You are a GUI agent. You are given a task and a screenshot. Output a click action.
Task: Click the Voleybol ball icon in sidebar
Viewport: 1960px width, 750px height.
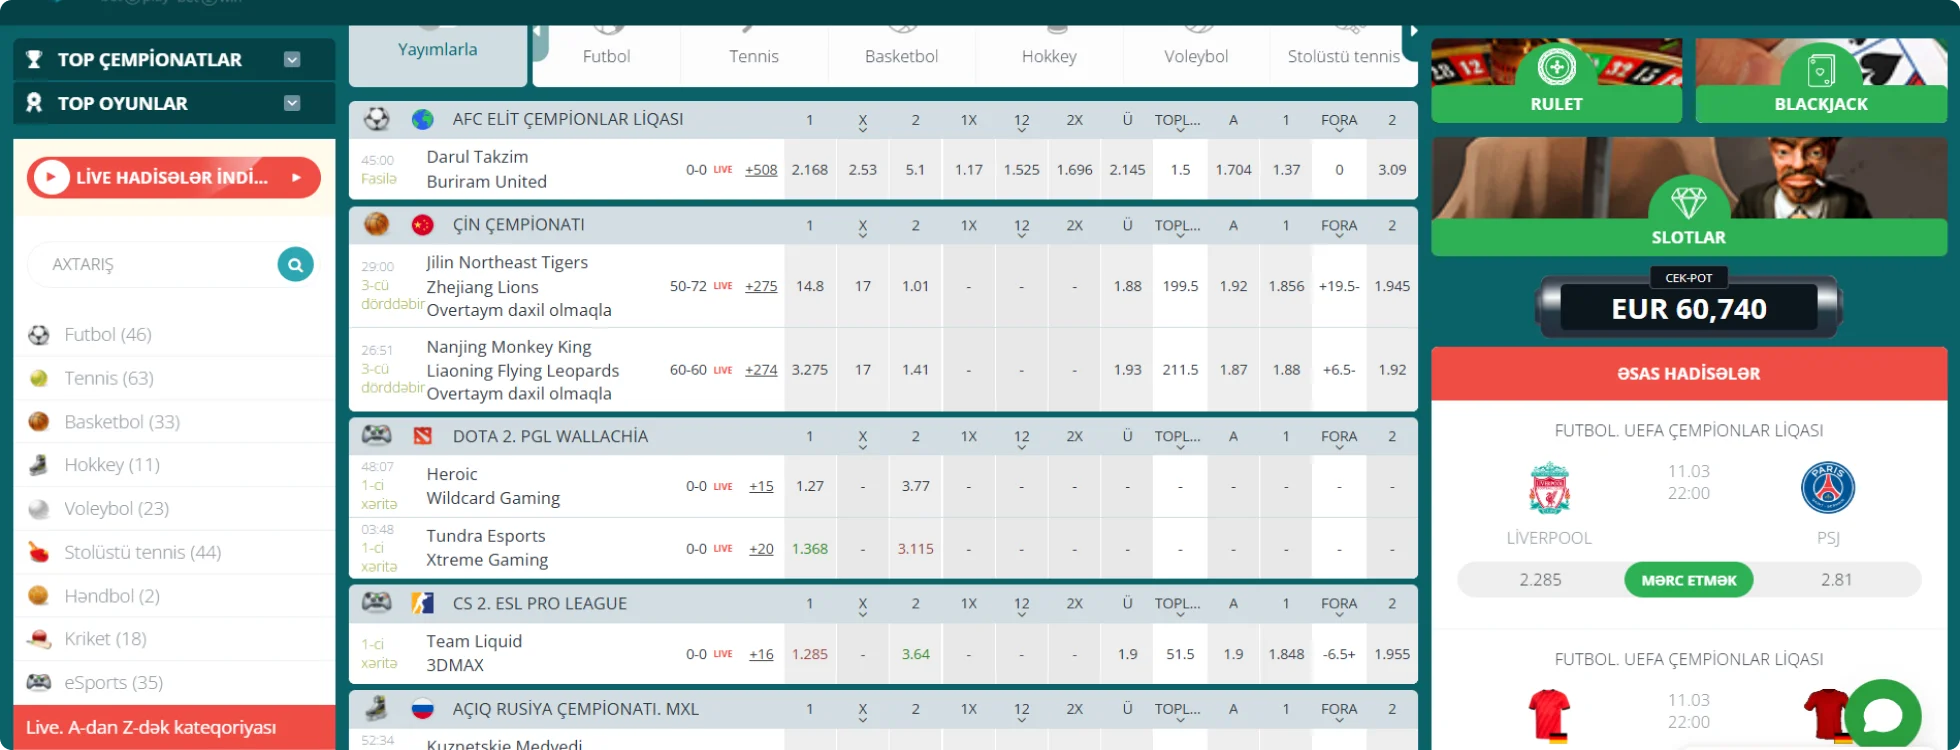(x=39, y=509)
